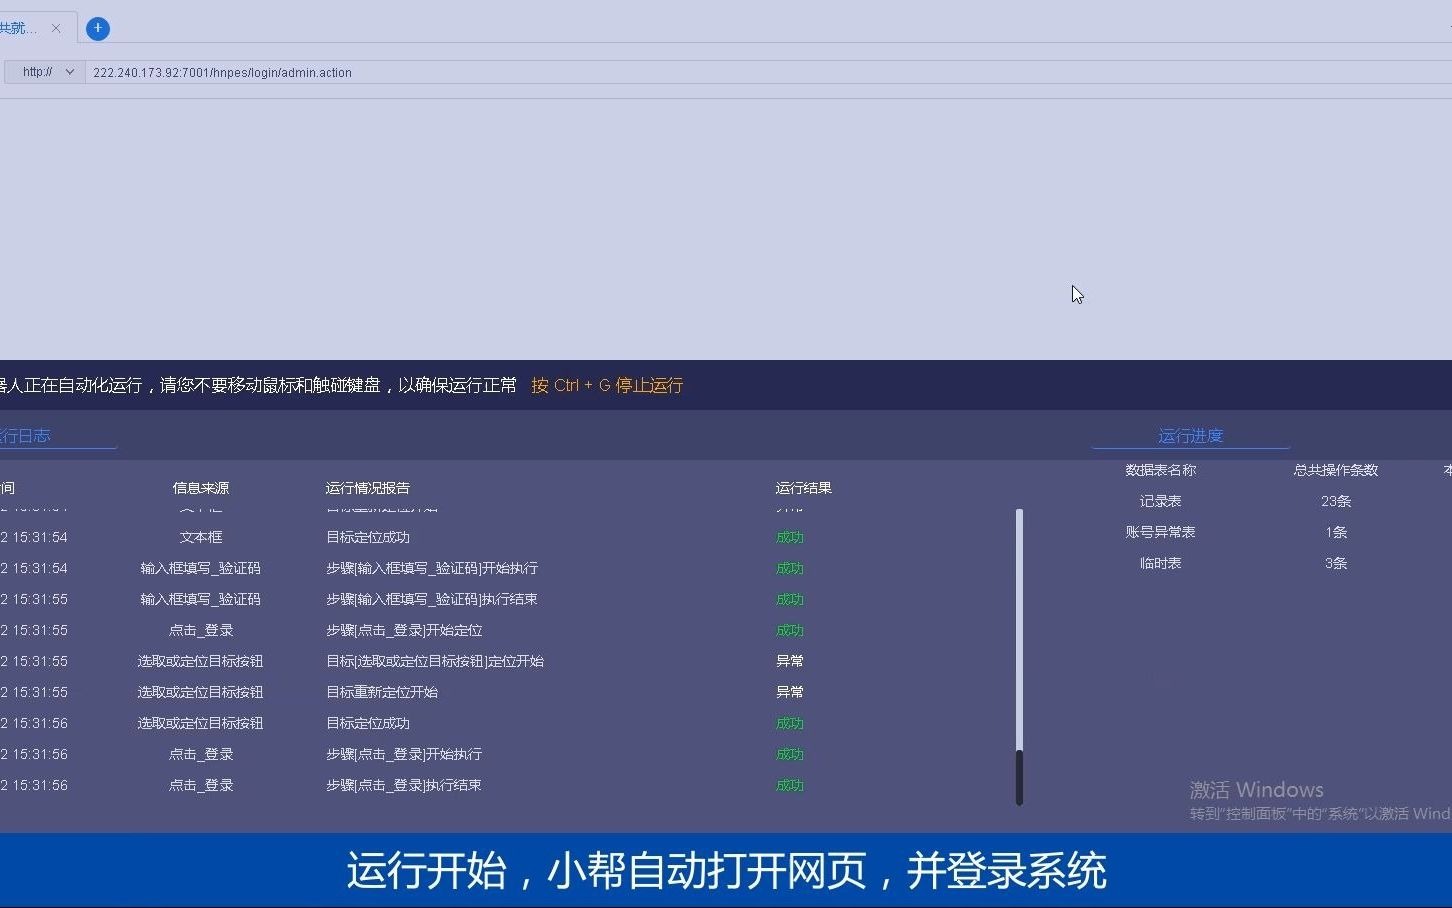Screen dimensions: 1452x908
Task: Click 输入框填写_验证码 source in 15:31:54 row
Action: coord(201,568)
